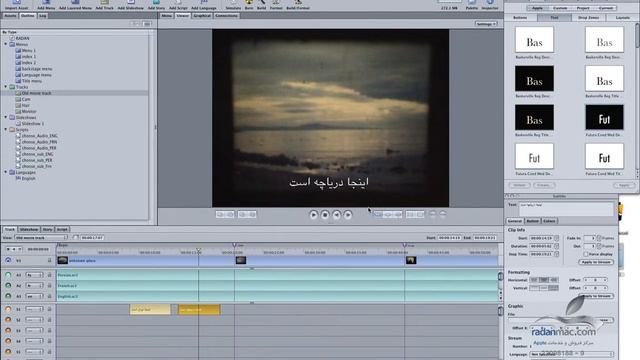Open the Drop Zones palette tab

[589, 18]
